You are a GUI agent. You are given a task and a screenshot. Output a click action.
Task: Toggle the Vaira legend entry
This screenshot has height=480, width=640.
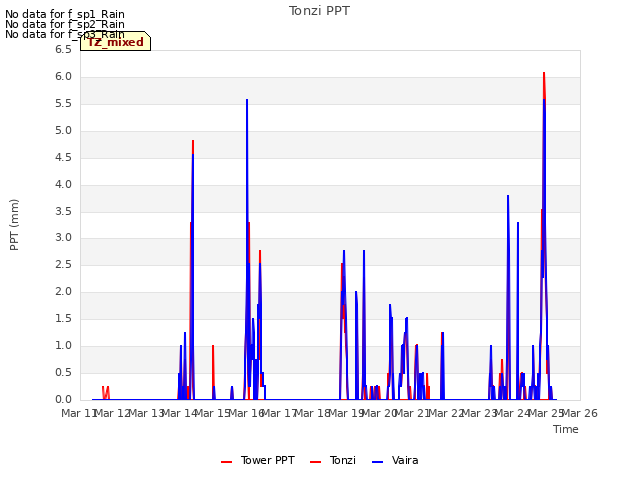pos(395,460)
